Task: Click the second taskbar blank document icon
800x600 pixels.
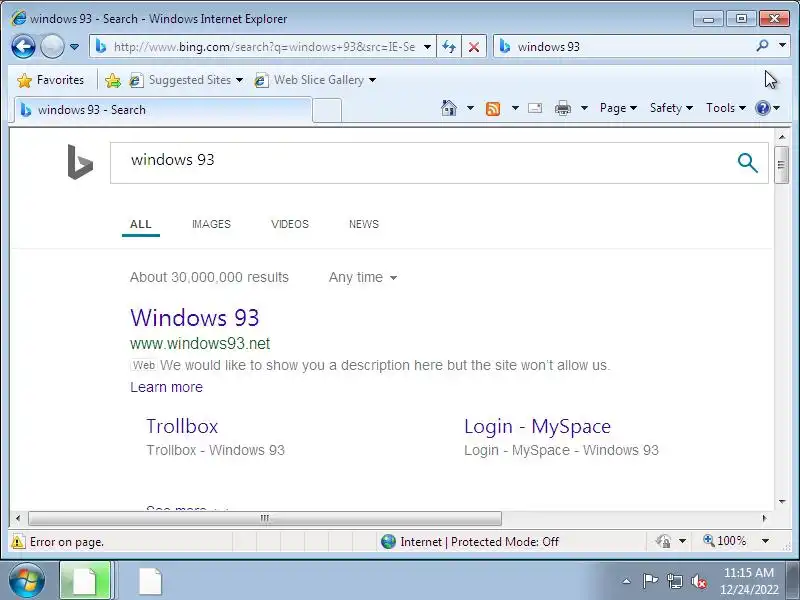Action: [150, 581]
